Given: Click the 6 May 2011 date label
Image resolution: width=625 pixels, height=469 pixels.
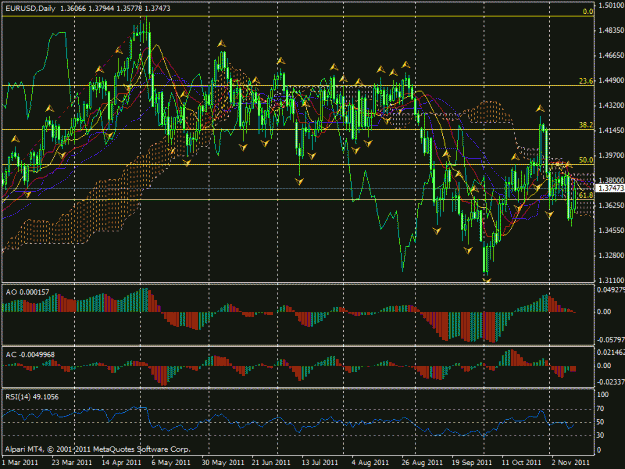Looking at the screenshot, I should click(171, 462).
